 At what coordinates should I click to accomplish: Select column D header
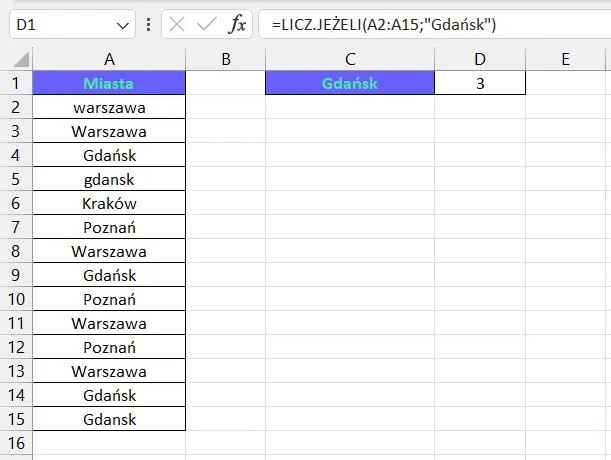480,59
